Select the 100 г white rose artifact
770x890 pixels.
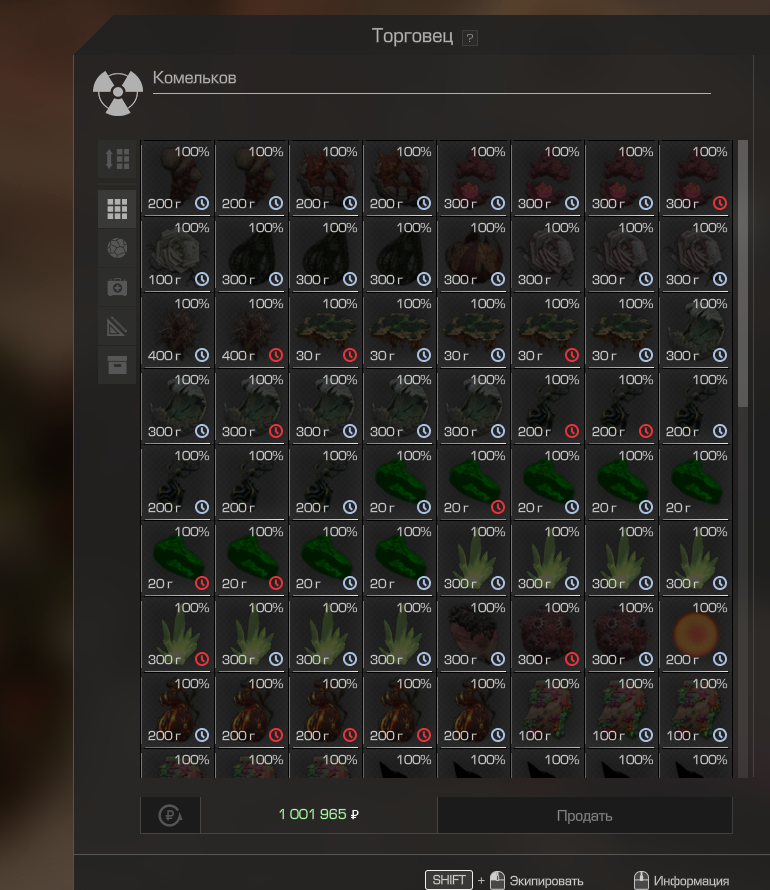pos(178,254)
